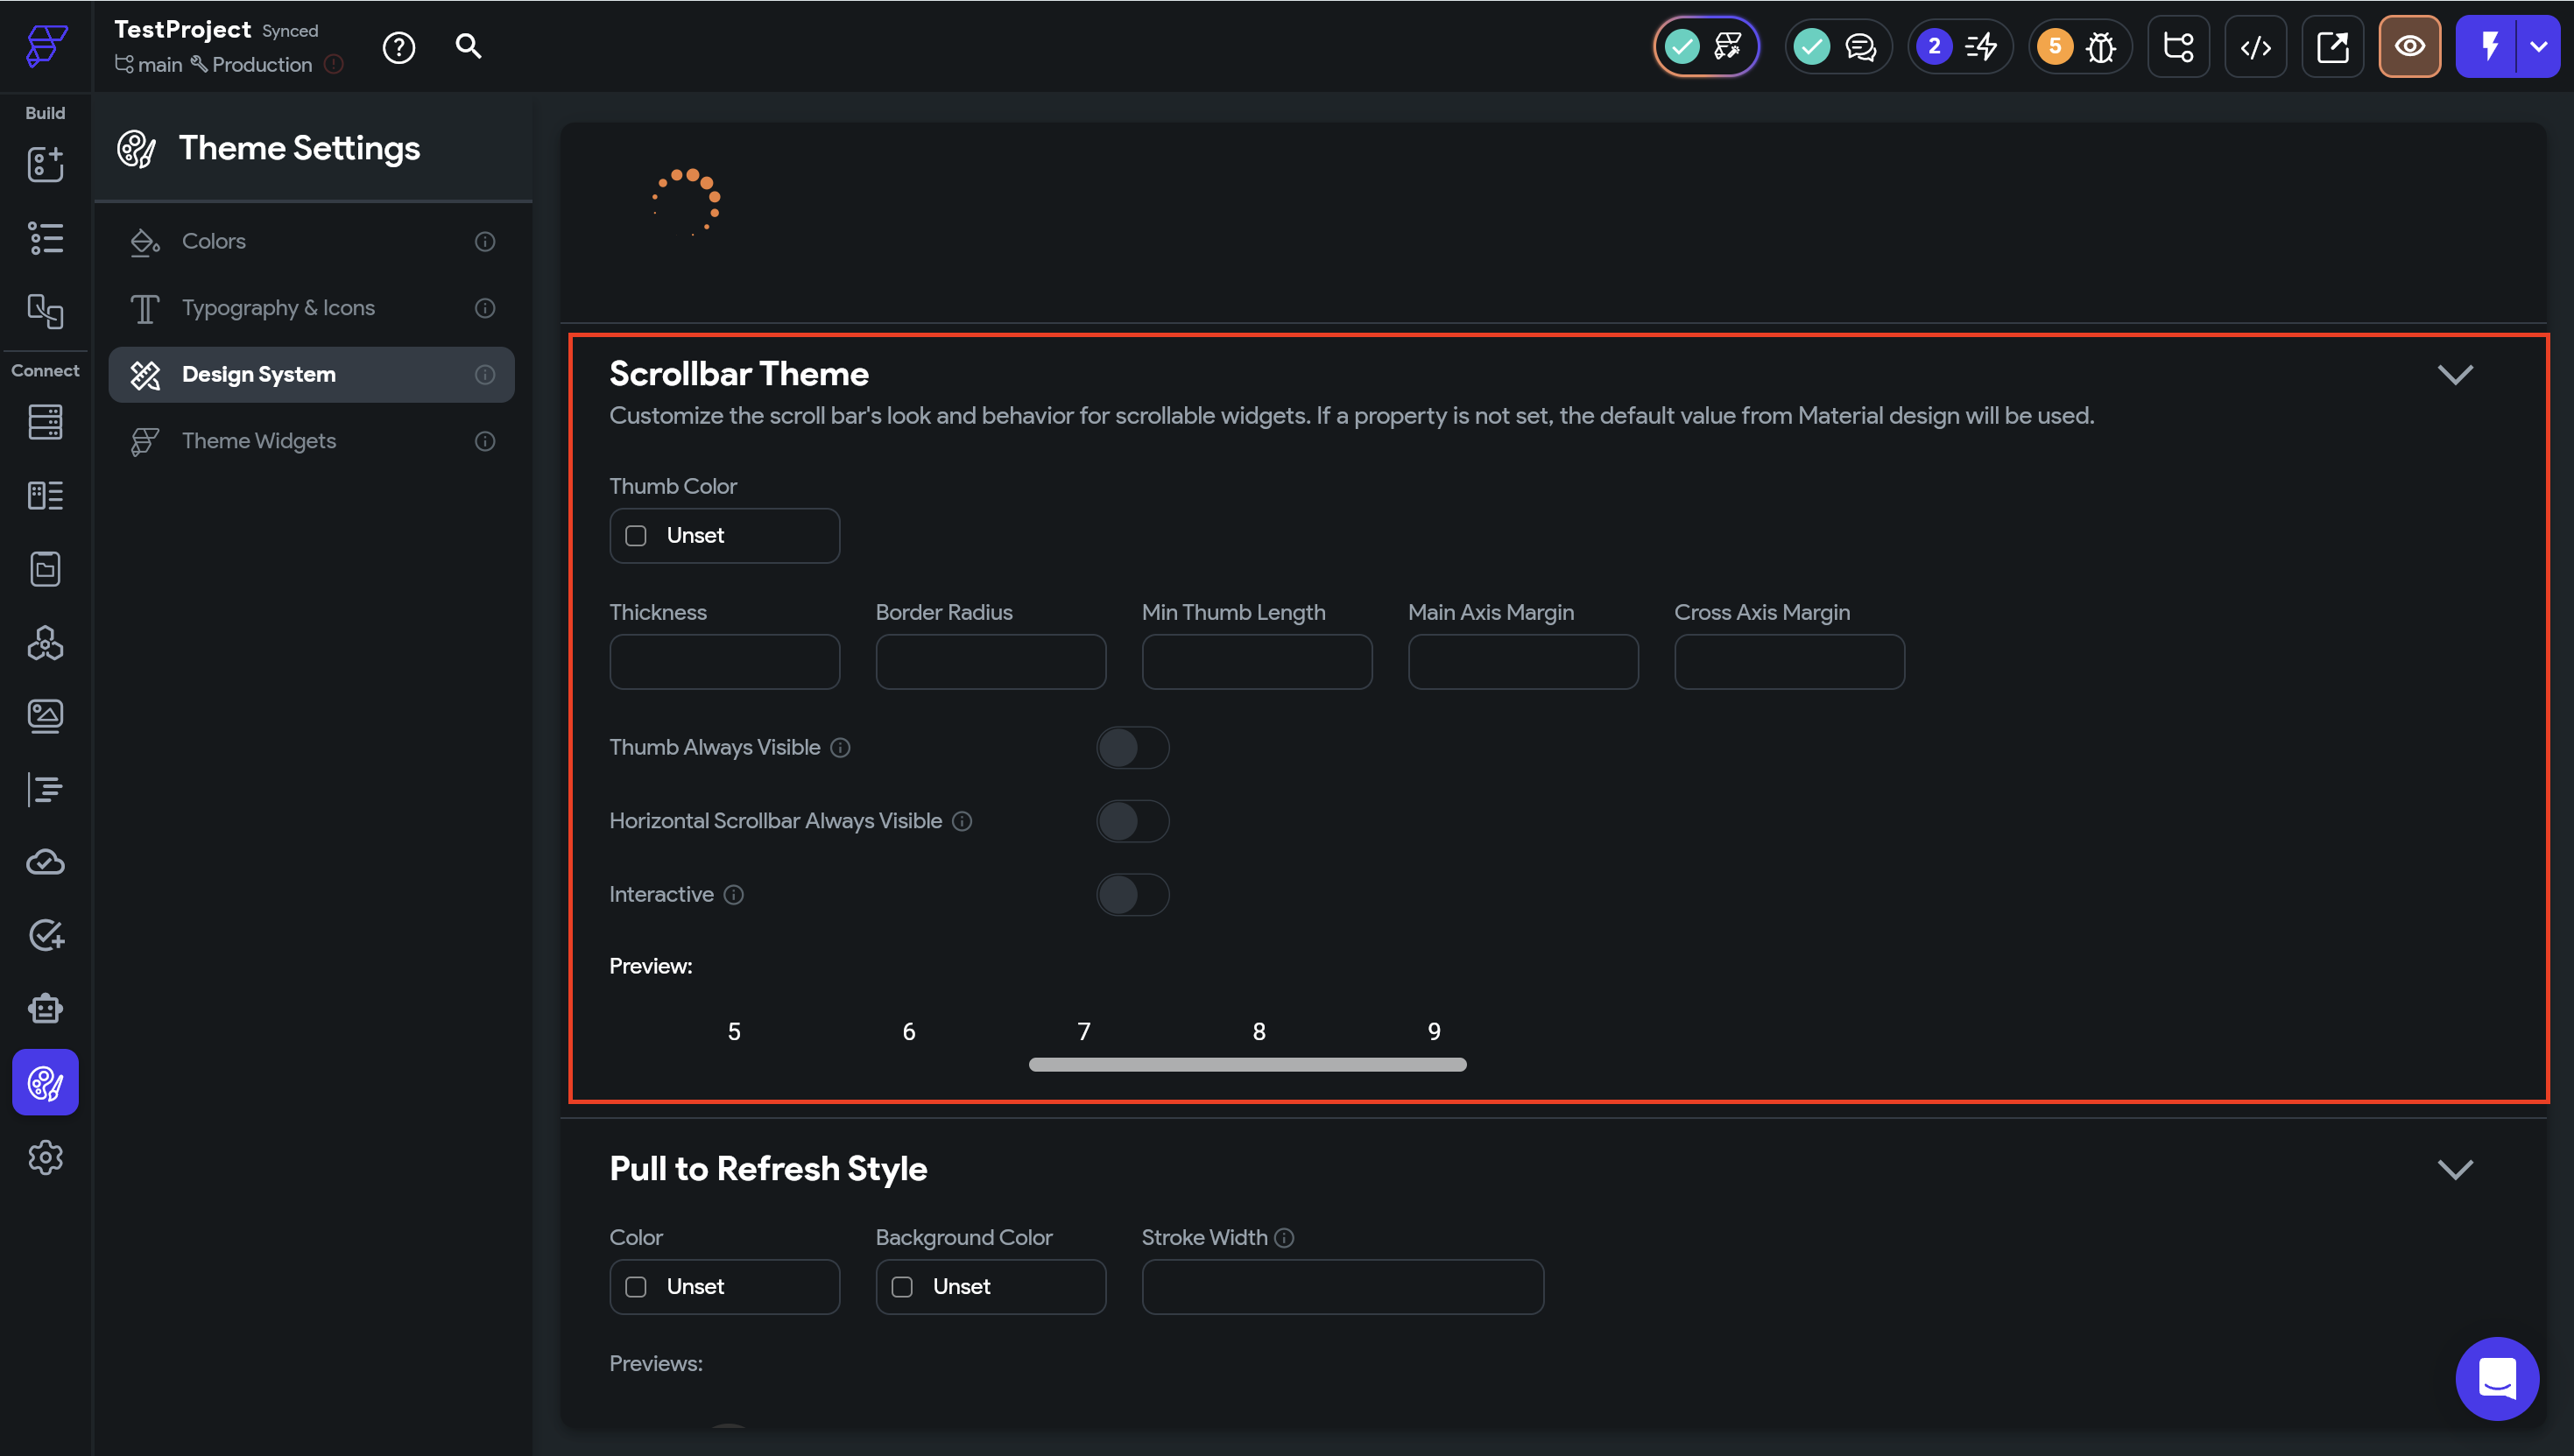Click the branching icon in top bar
This screenshot has width=2574, height=1456.
tap(2178, 47)
